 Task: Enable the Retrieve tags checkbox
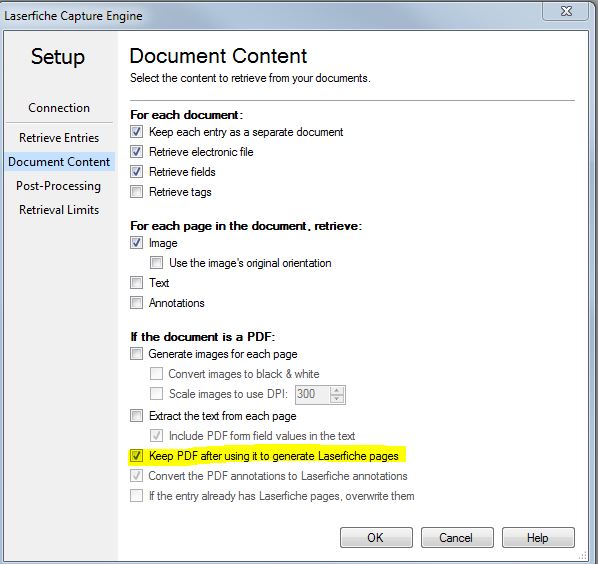(136, 191)
